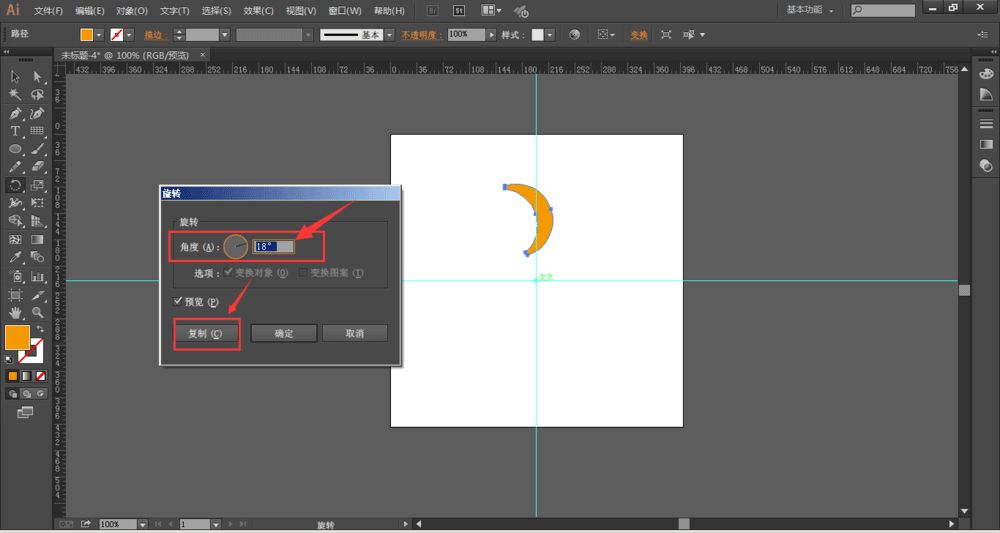Screen dimensions: 1000x533
Task: Select the Zoom magnifier tool
Action: click(x=38, y=312)
